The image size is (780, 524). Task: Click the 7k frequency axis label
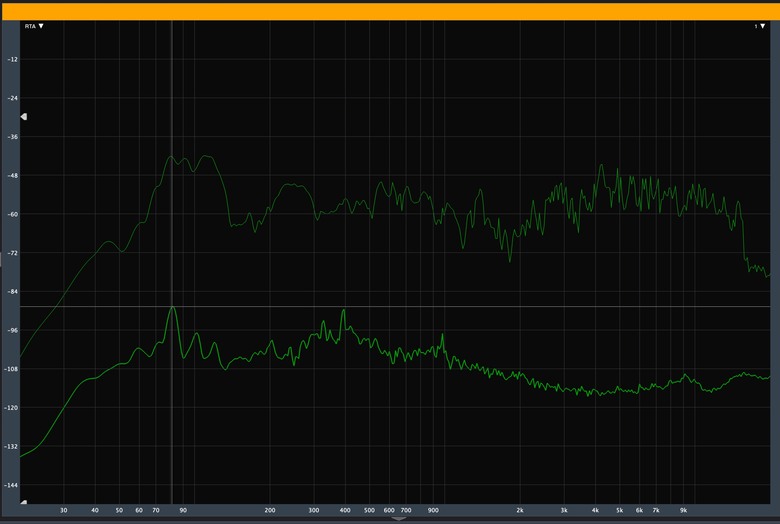click(656, 510)
